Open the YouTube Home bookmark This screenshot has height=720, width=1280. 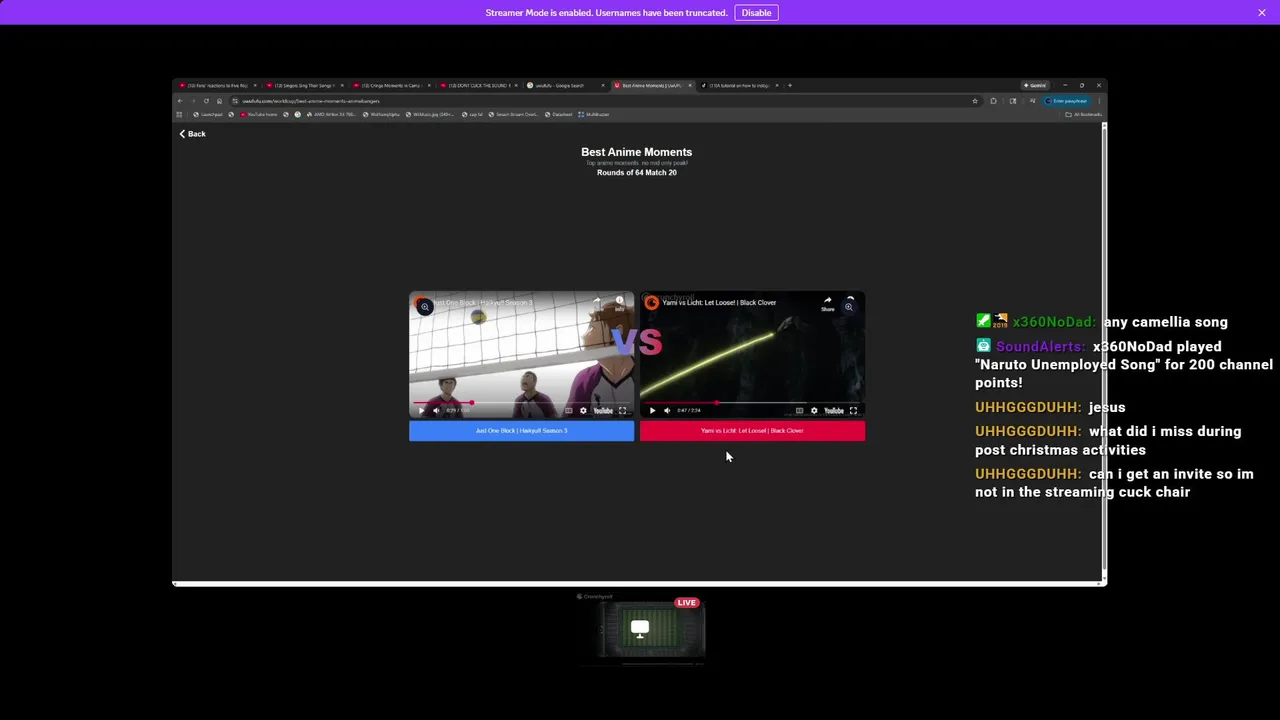[x=259, y=114]
